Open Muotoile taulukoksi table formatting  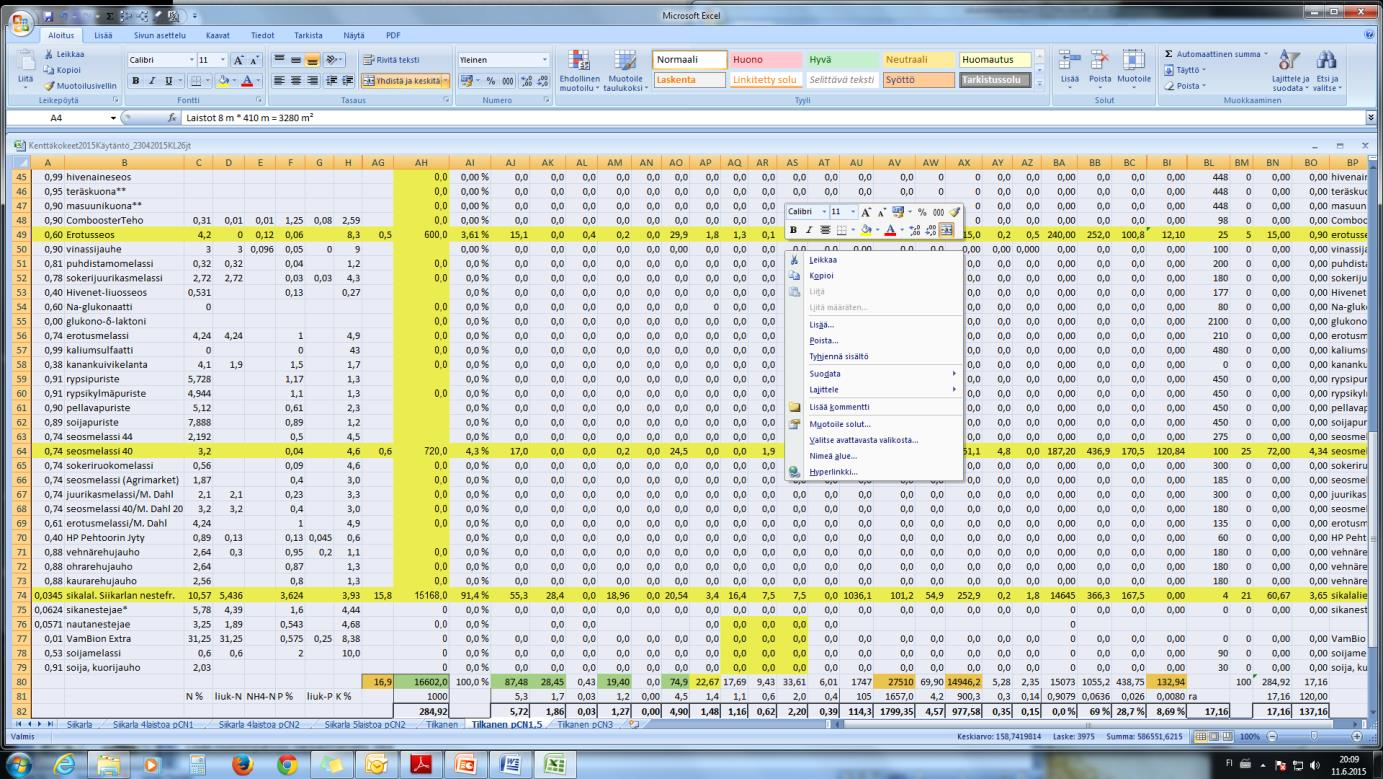point(626,69)
